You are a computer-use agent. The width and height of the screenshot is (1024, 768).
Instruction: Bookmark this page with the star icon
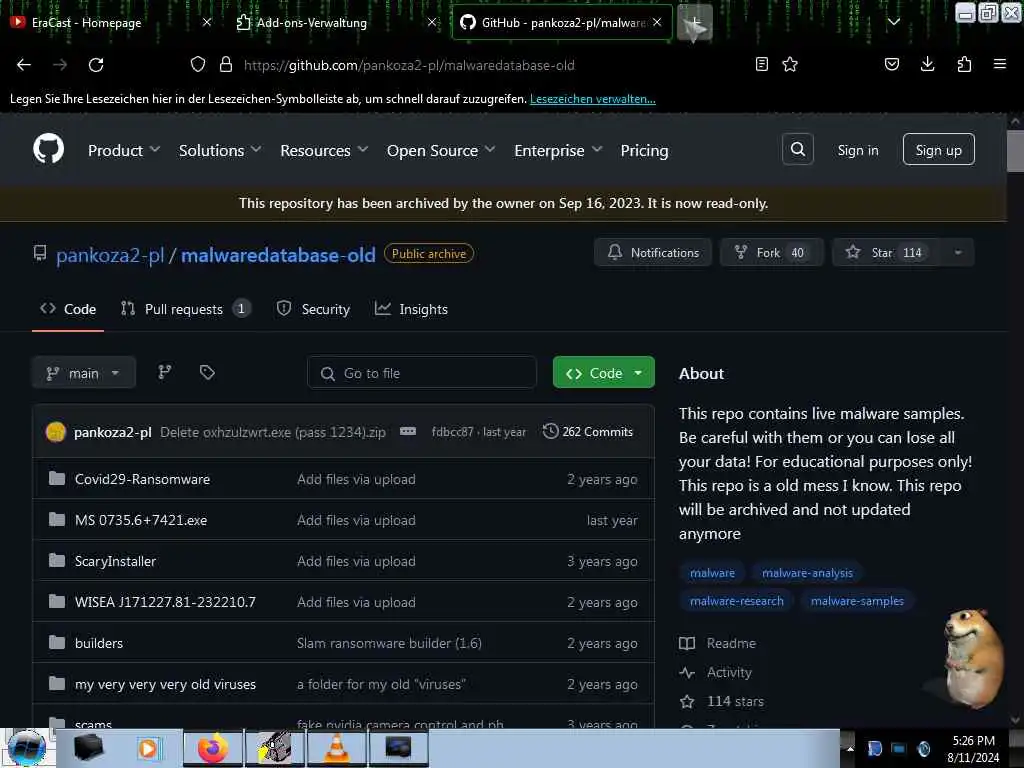click(790, 64)
